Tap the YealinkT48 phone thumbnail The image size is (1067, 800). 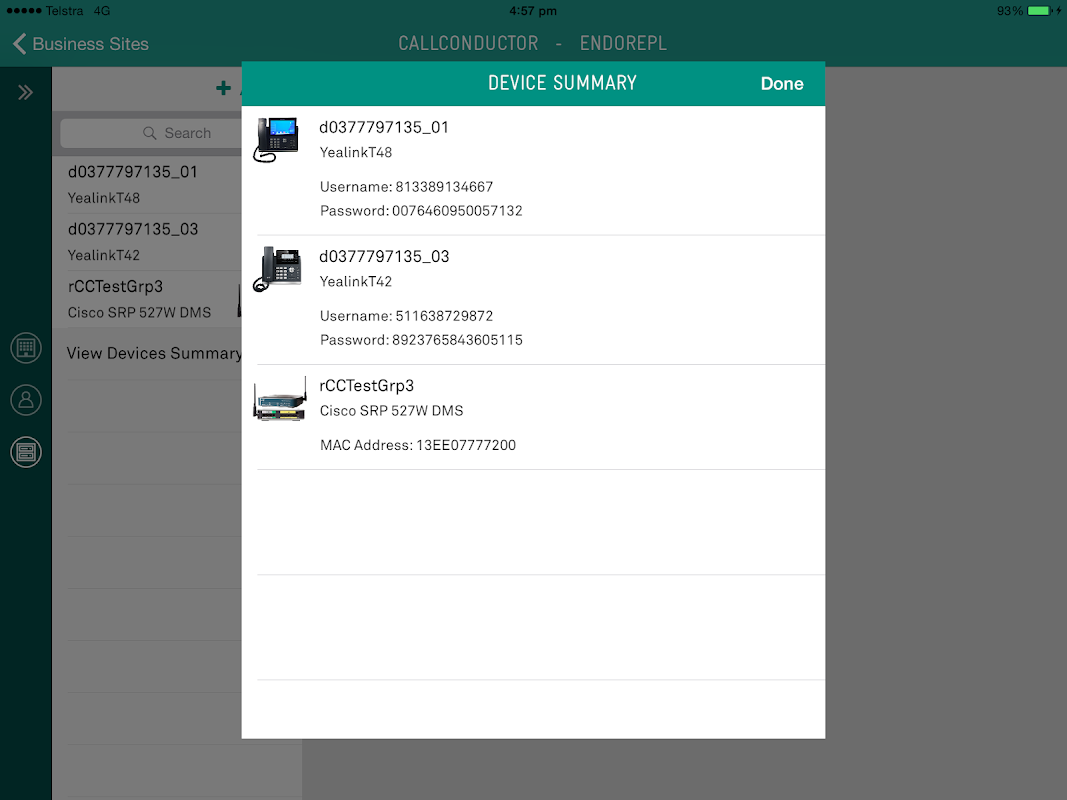click(x=277, y=139)
